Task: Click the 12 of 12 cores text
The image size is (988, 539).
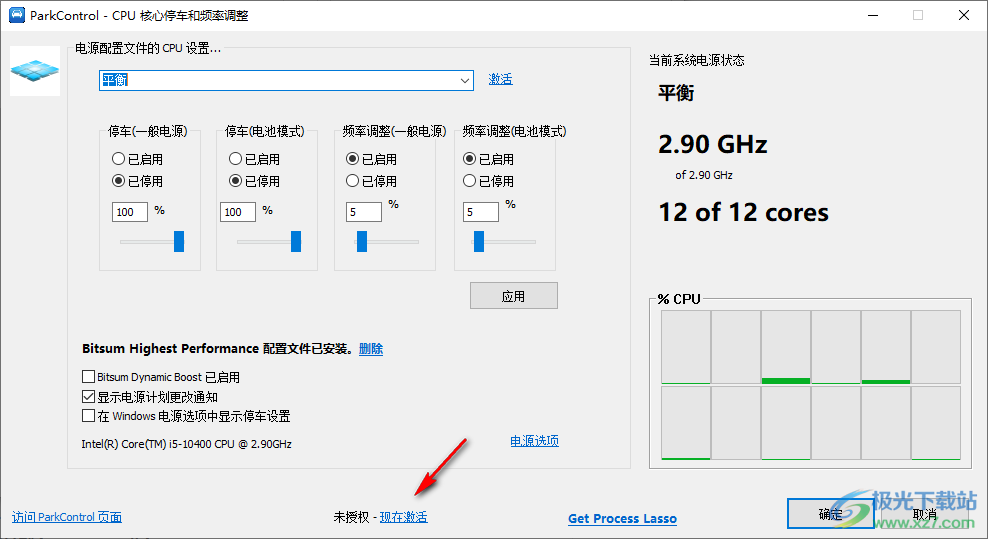Action: click(744, 212)
